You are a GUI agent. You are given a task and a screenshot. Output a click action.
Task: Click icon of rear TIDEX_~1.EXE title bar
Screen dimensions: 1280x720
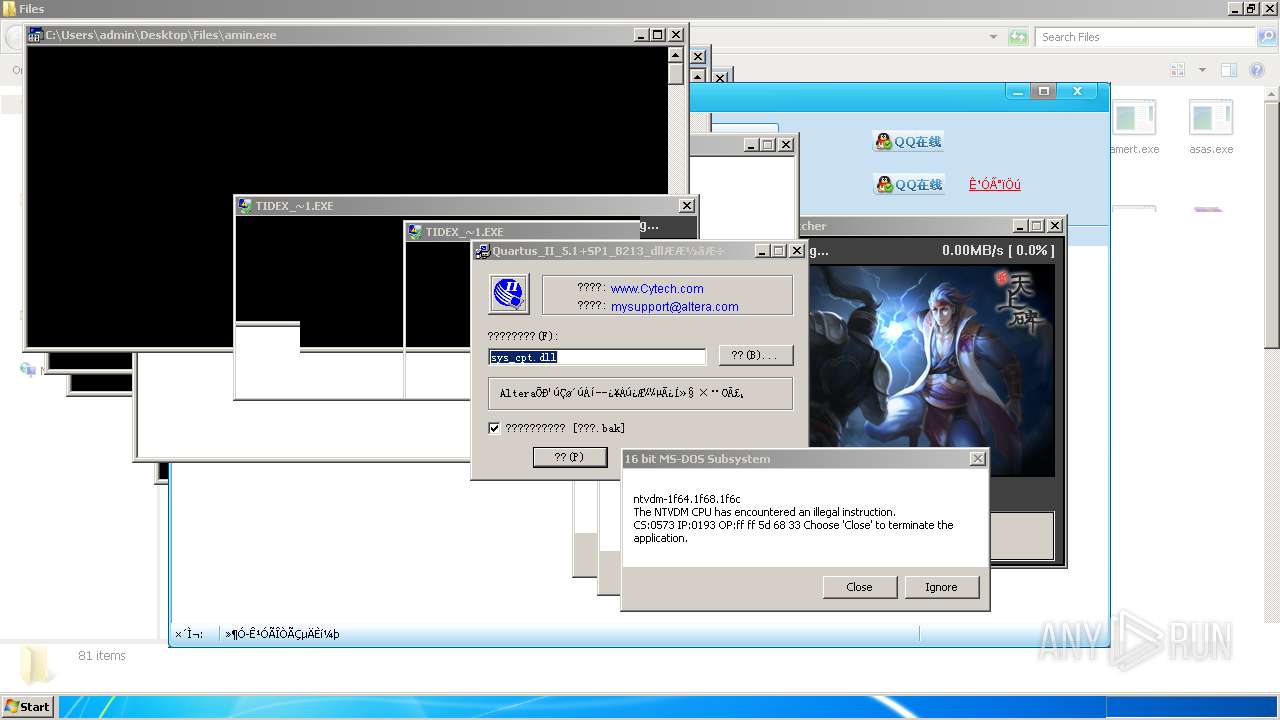(245, 206)
